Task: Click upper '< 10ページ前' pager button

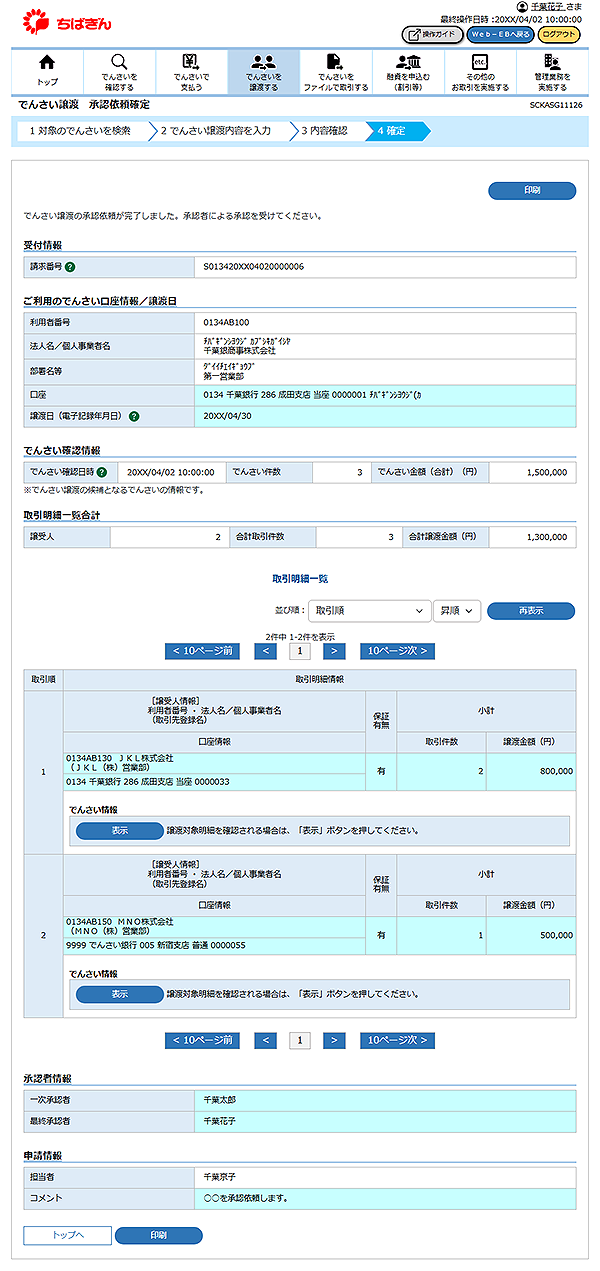Action: coord(203,651)
